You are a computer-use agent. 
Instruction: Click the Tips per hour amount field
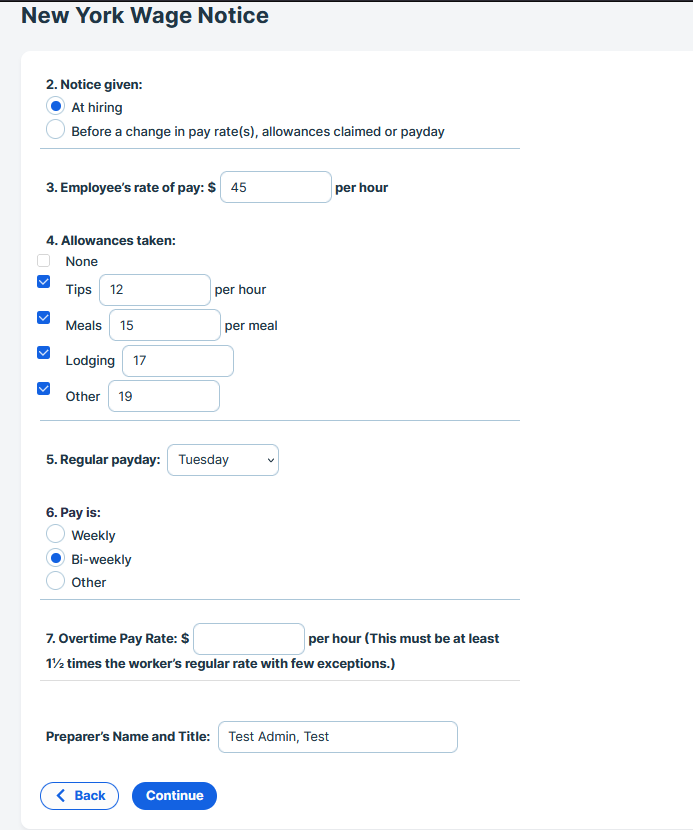[155, 290]
